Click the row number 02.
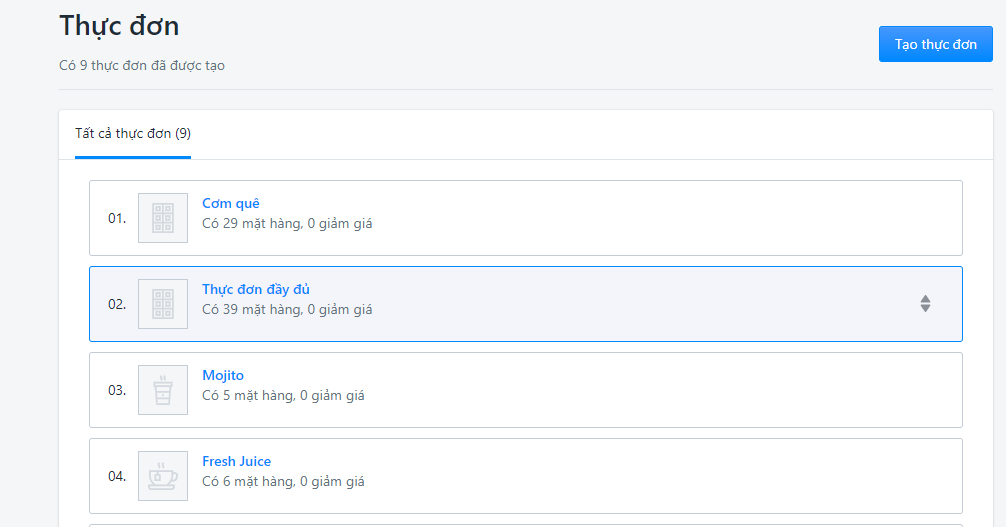1006x527 pixels. click(x=117, y=304)
